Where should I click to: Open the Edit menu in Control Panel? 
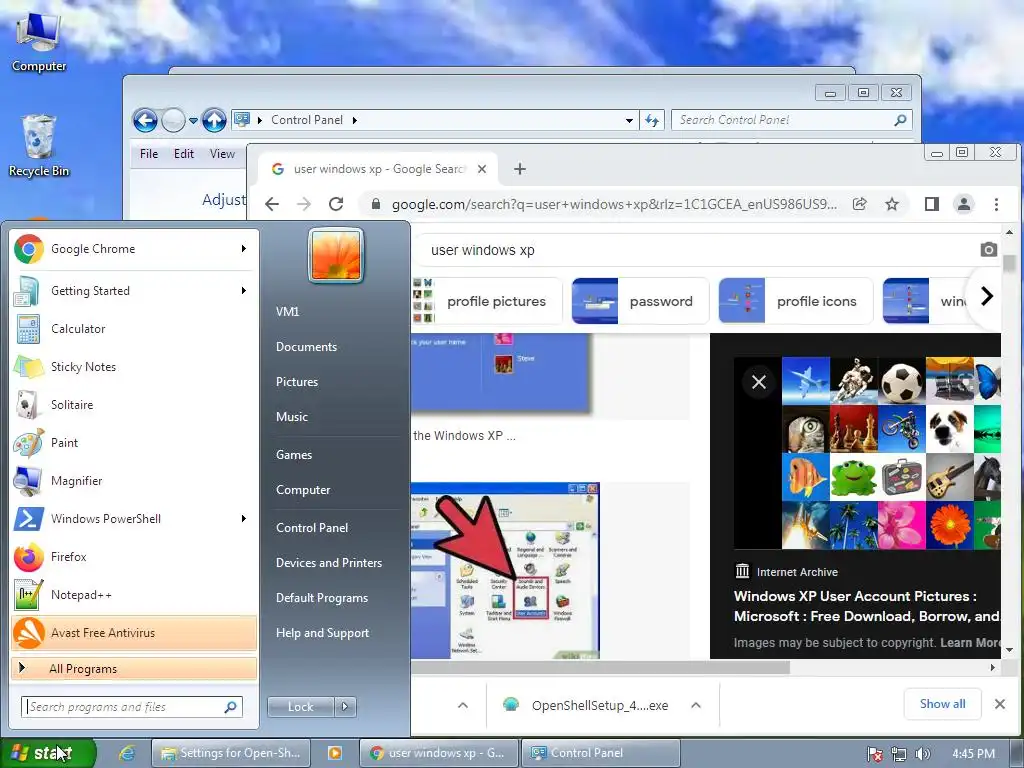tap(184, 154)
